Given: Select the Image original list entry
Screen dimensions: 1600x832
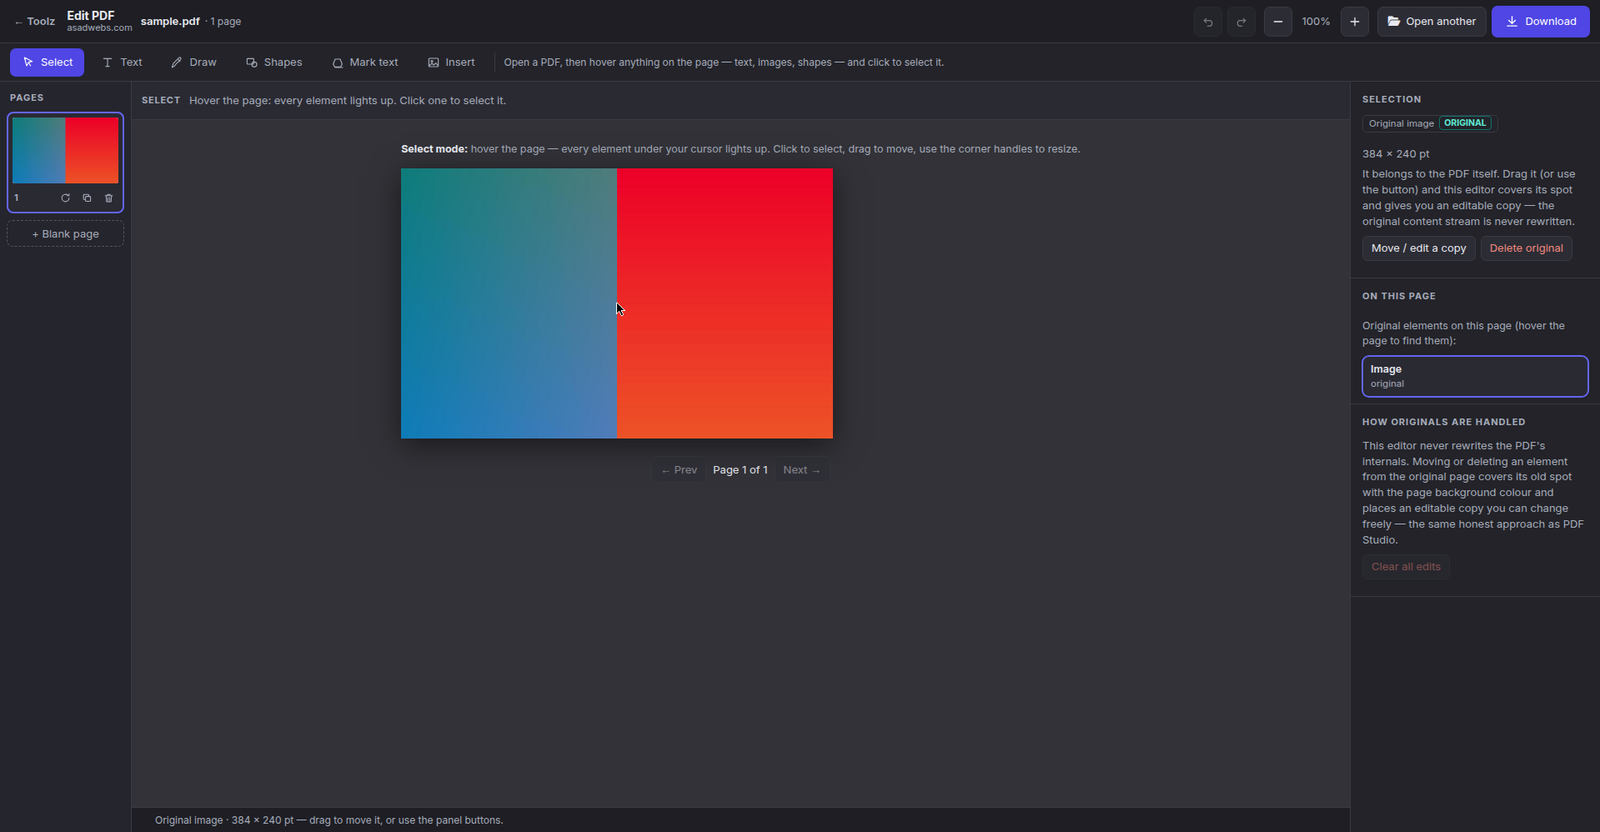Looking at the screenshot, I should (x=1475, y=376).
